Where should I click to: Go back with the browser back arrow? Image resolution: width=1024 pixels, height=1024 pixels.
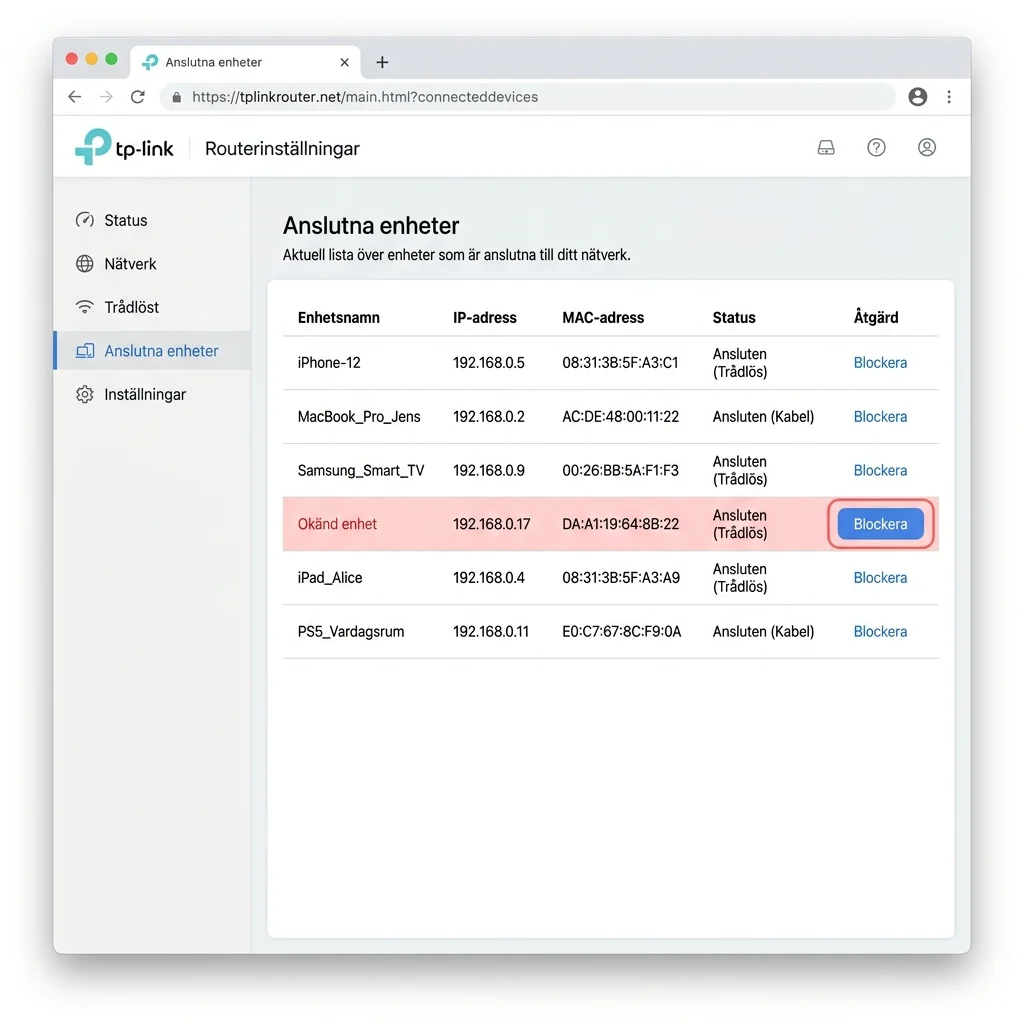(x=74, y=97)
